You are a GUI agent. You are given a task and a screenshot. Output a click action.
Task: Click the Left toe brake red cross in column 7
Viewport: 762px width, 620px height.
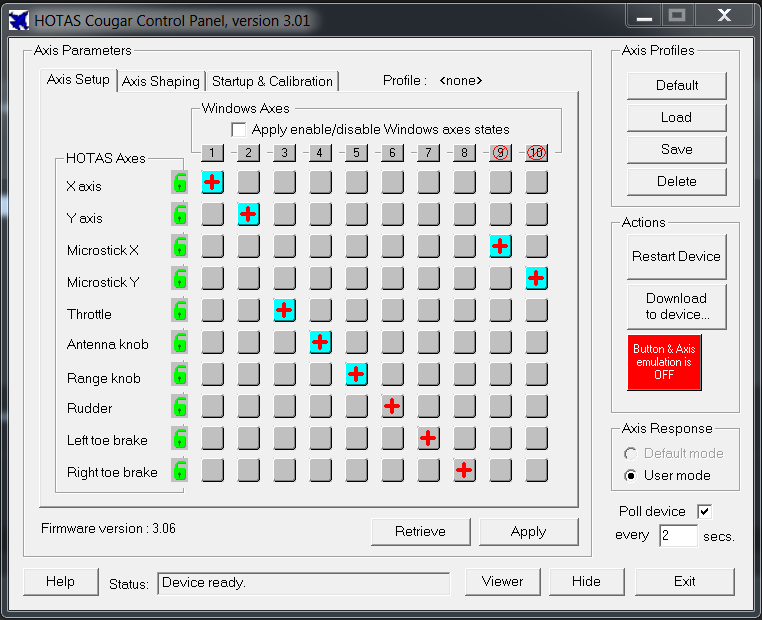point(428,438)
